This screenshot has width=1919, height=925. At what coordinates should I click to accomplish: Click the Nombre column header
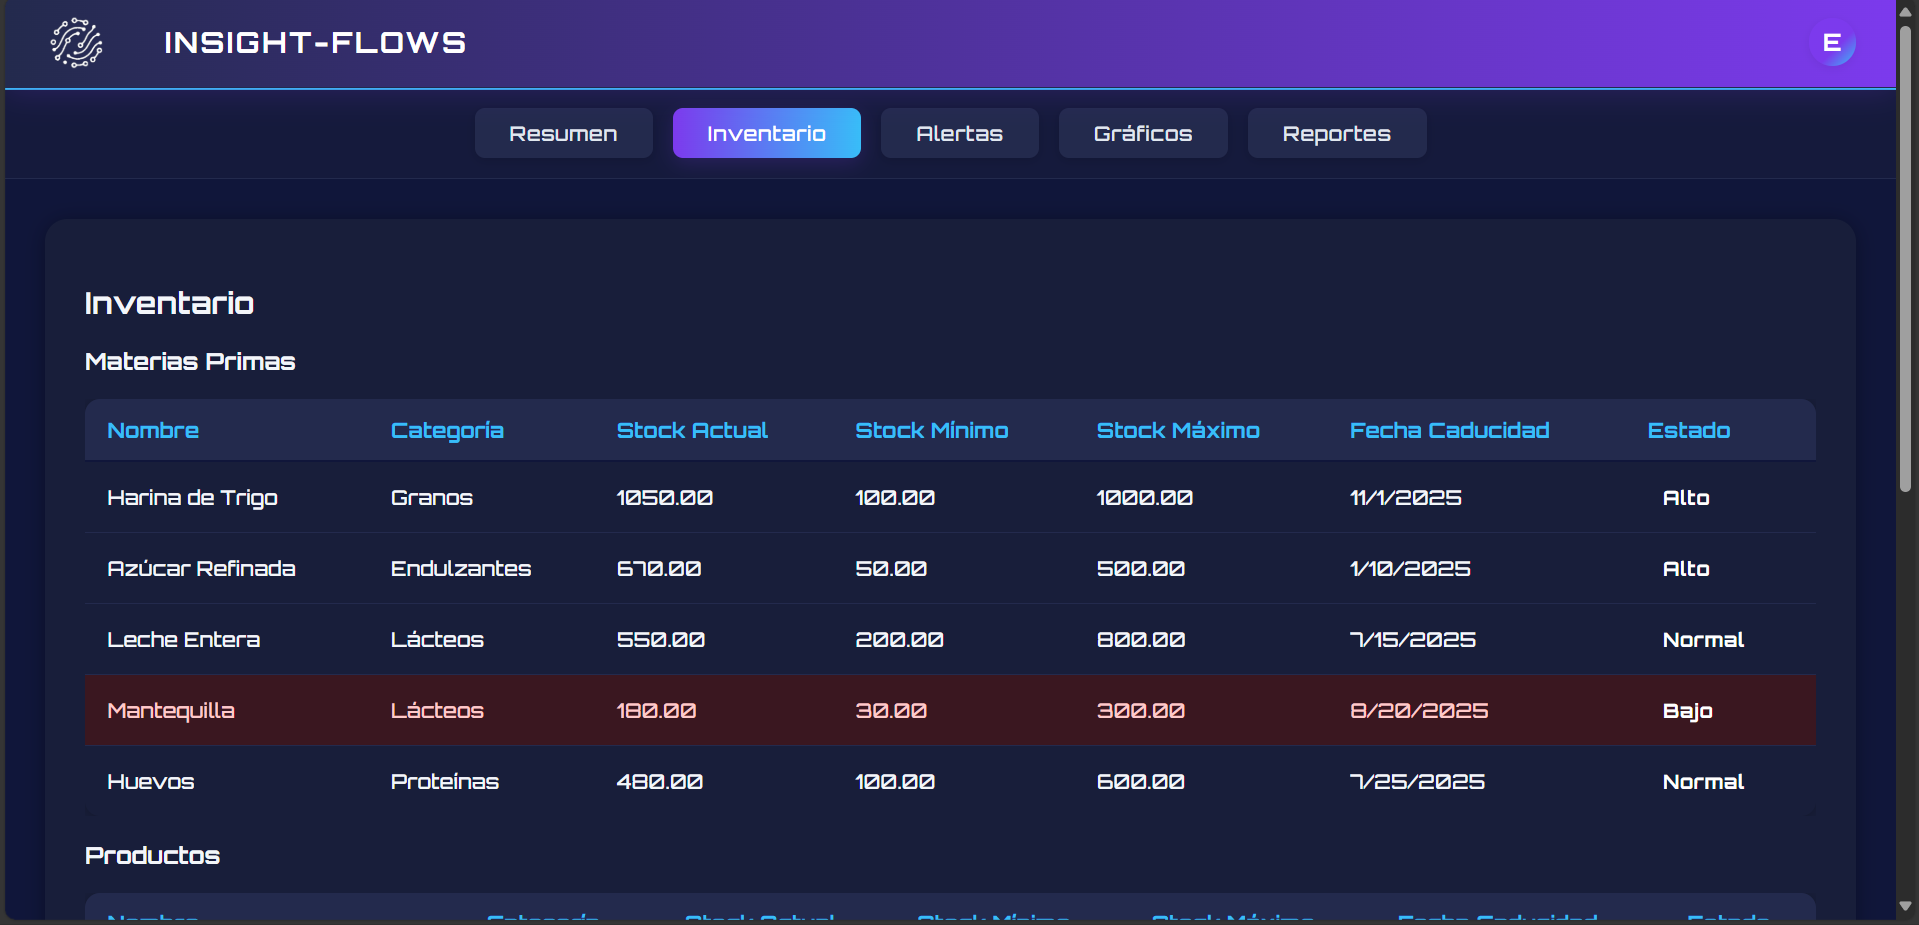pyautogui.click(x=153, y=430)
